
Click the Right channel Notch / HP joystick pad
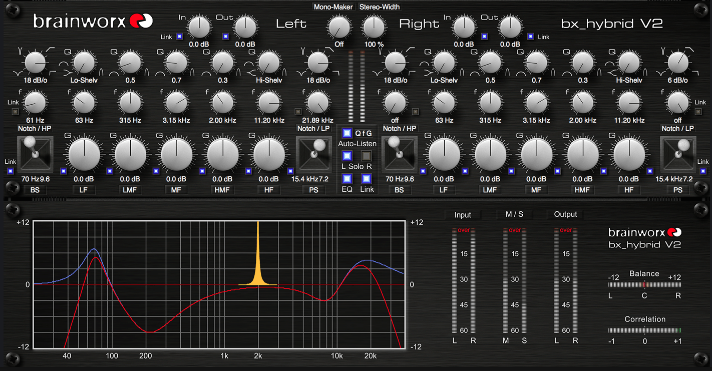point(400,153)
